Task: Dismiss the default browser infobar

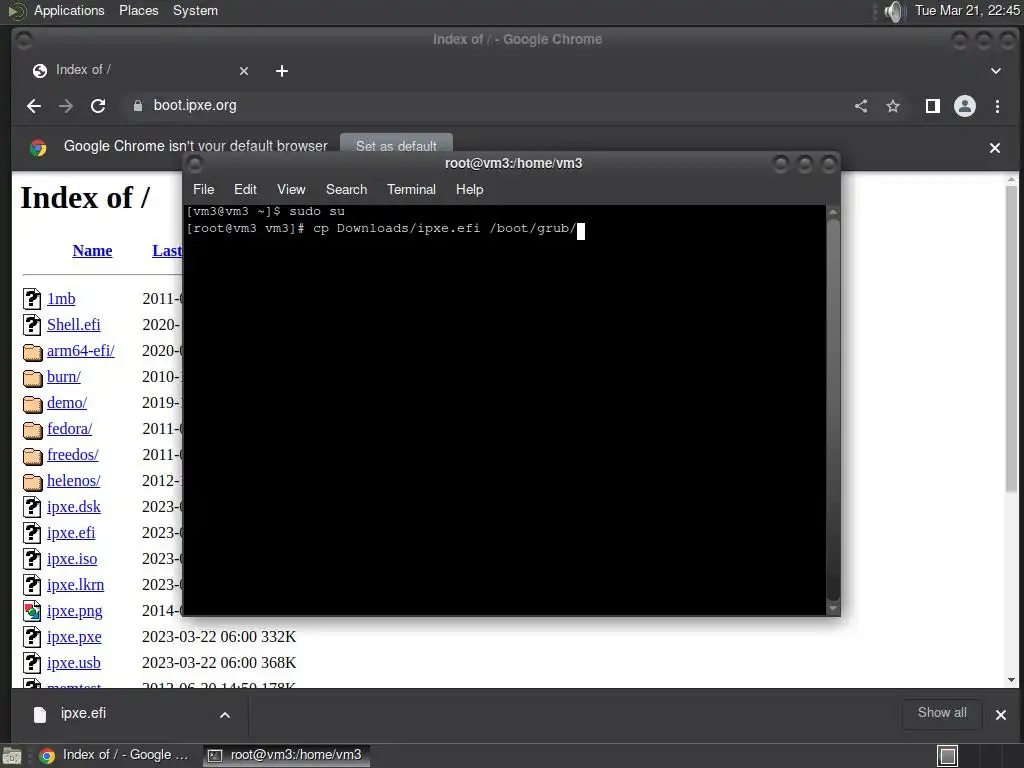Action: pos(995,148)
